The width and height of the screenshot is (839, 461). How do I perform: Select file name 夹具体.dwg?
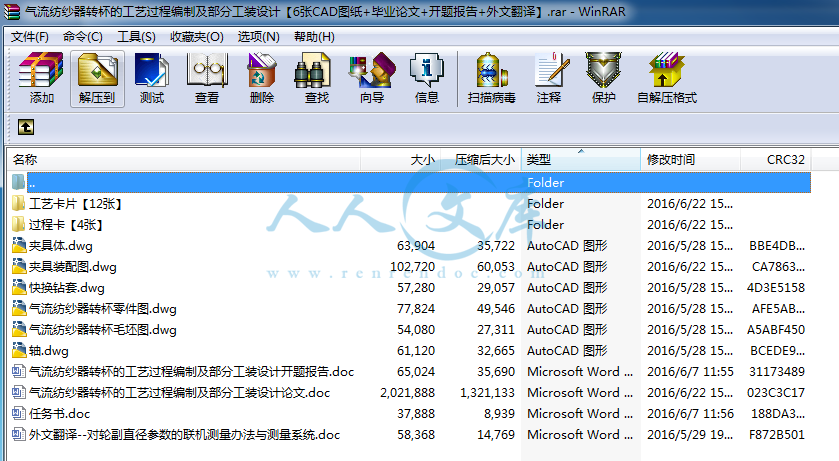click(x=60, y=246)
